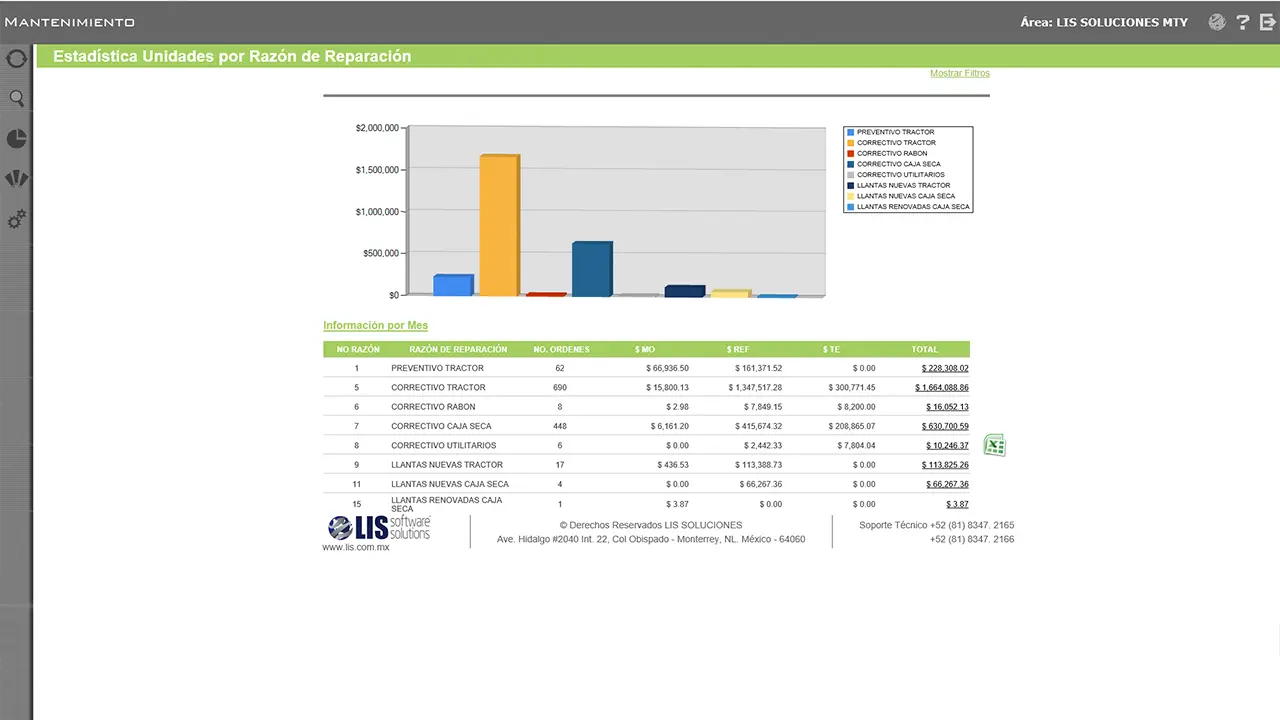Open total $ 630,700.59 for Correctivo Caja Seca

click(944, 426)
